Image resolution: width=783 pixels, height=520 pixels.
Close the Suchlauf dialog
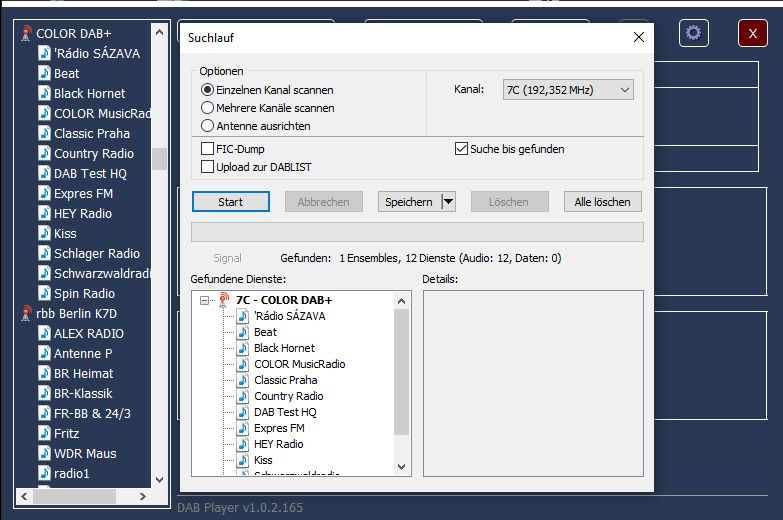(639, 37)
